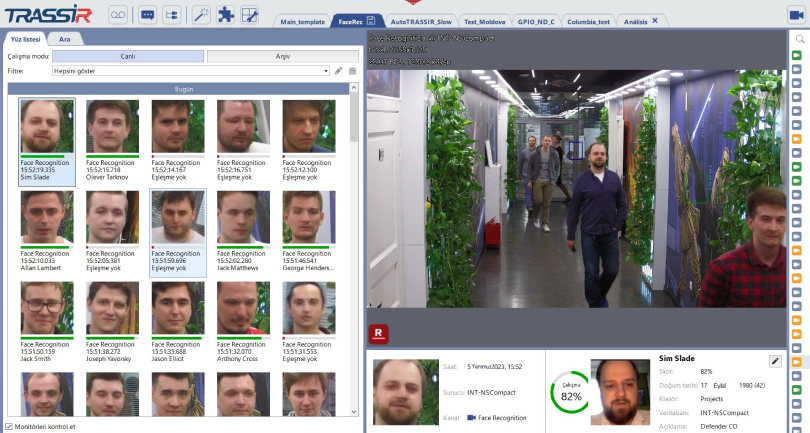Click the Sim Slade name heading
Viewport: 810px width, 433px height.
tap(677, 358)
